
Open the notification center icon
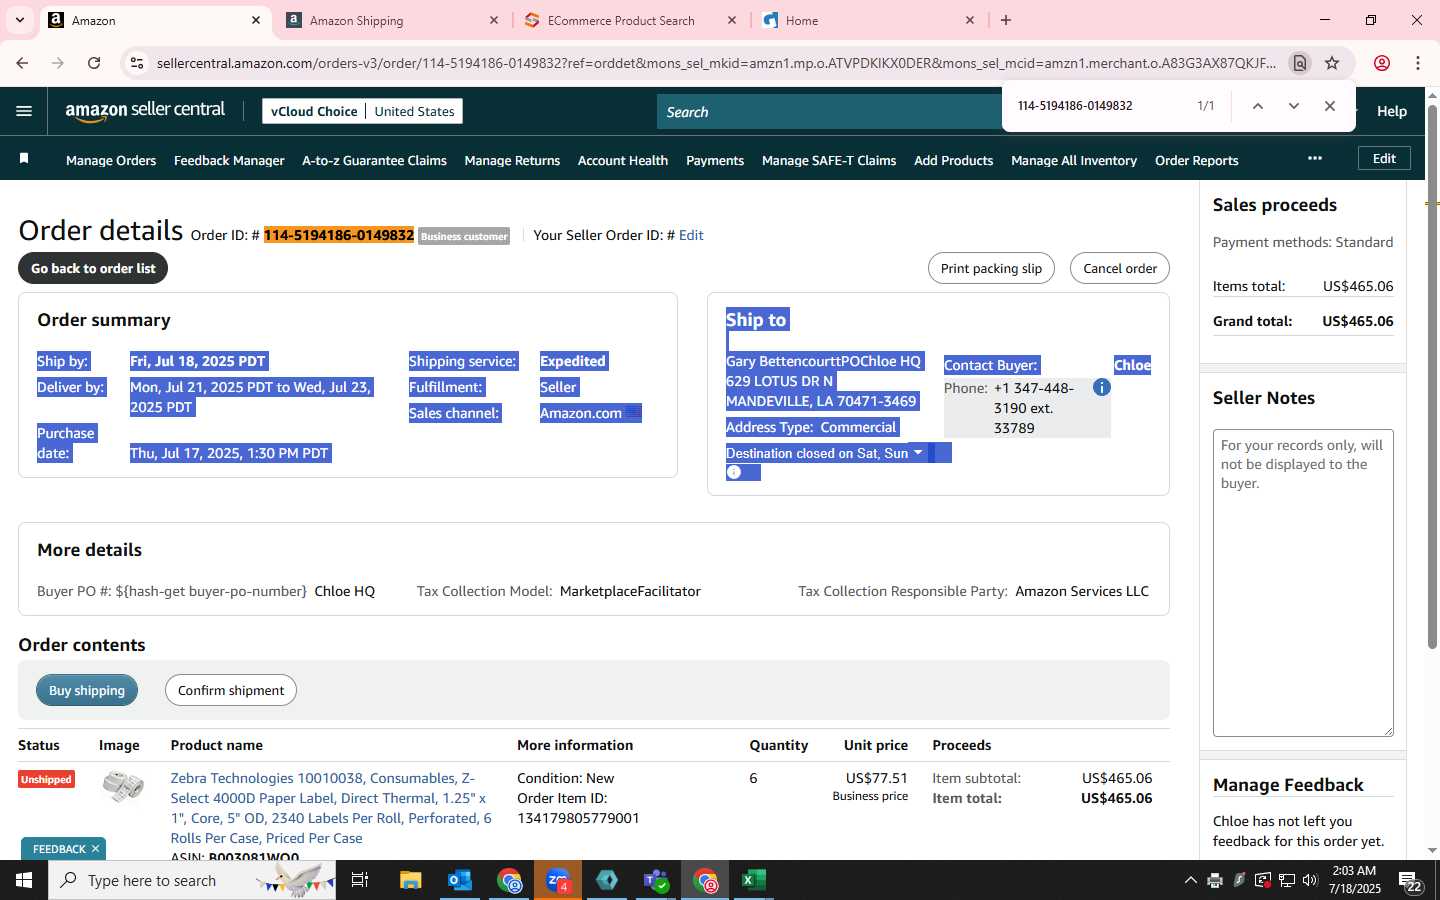point(1411,880)
